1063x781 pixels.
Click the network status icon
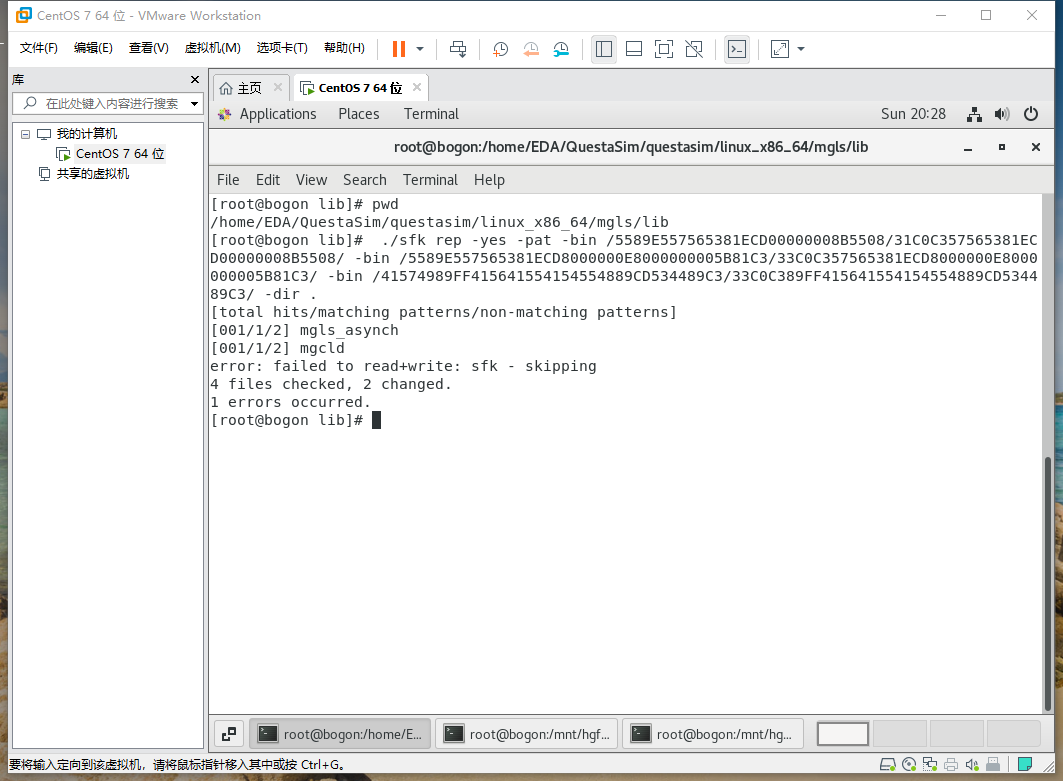point(974,114)
